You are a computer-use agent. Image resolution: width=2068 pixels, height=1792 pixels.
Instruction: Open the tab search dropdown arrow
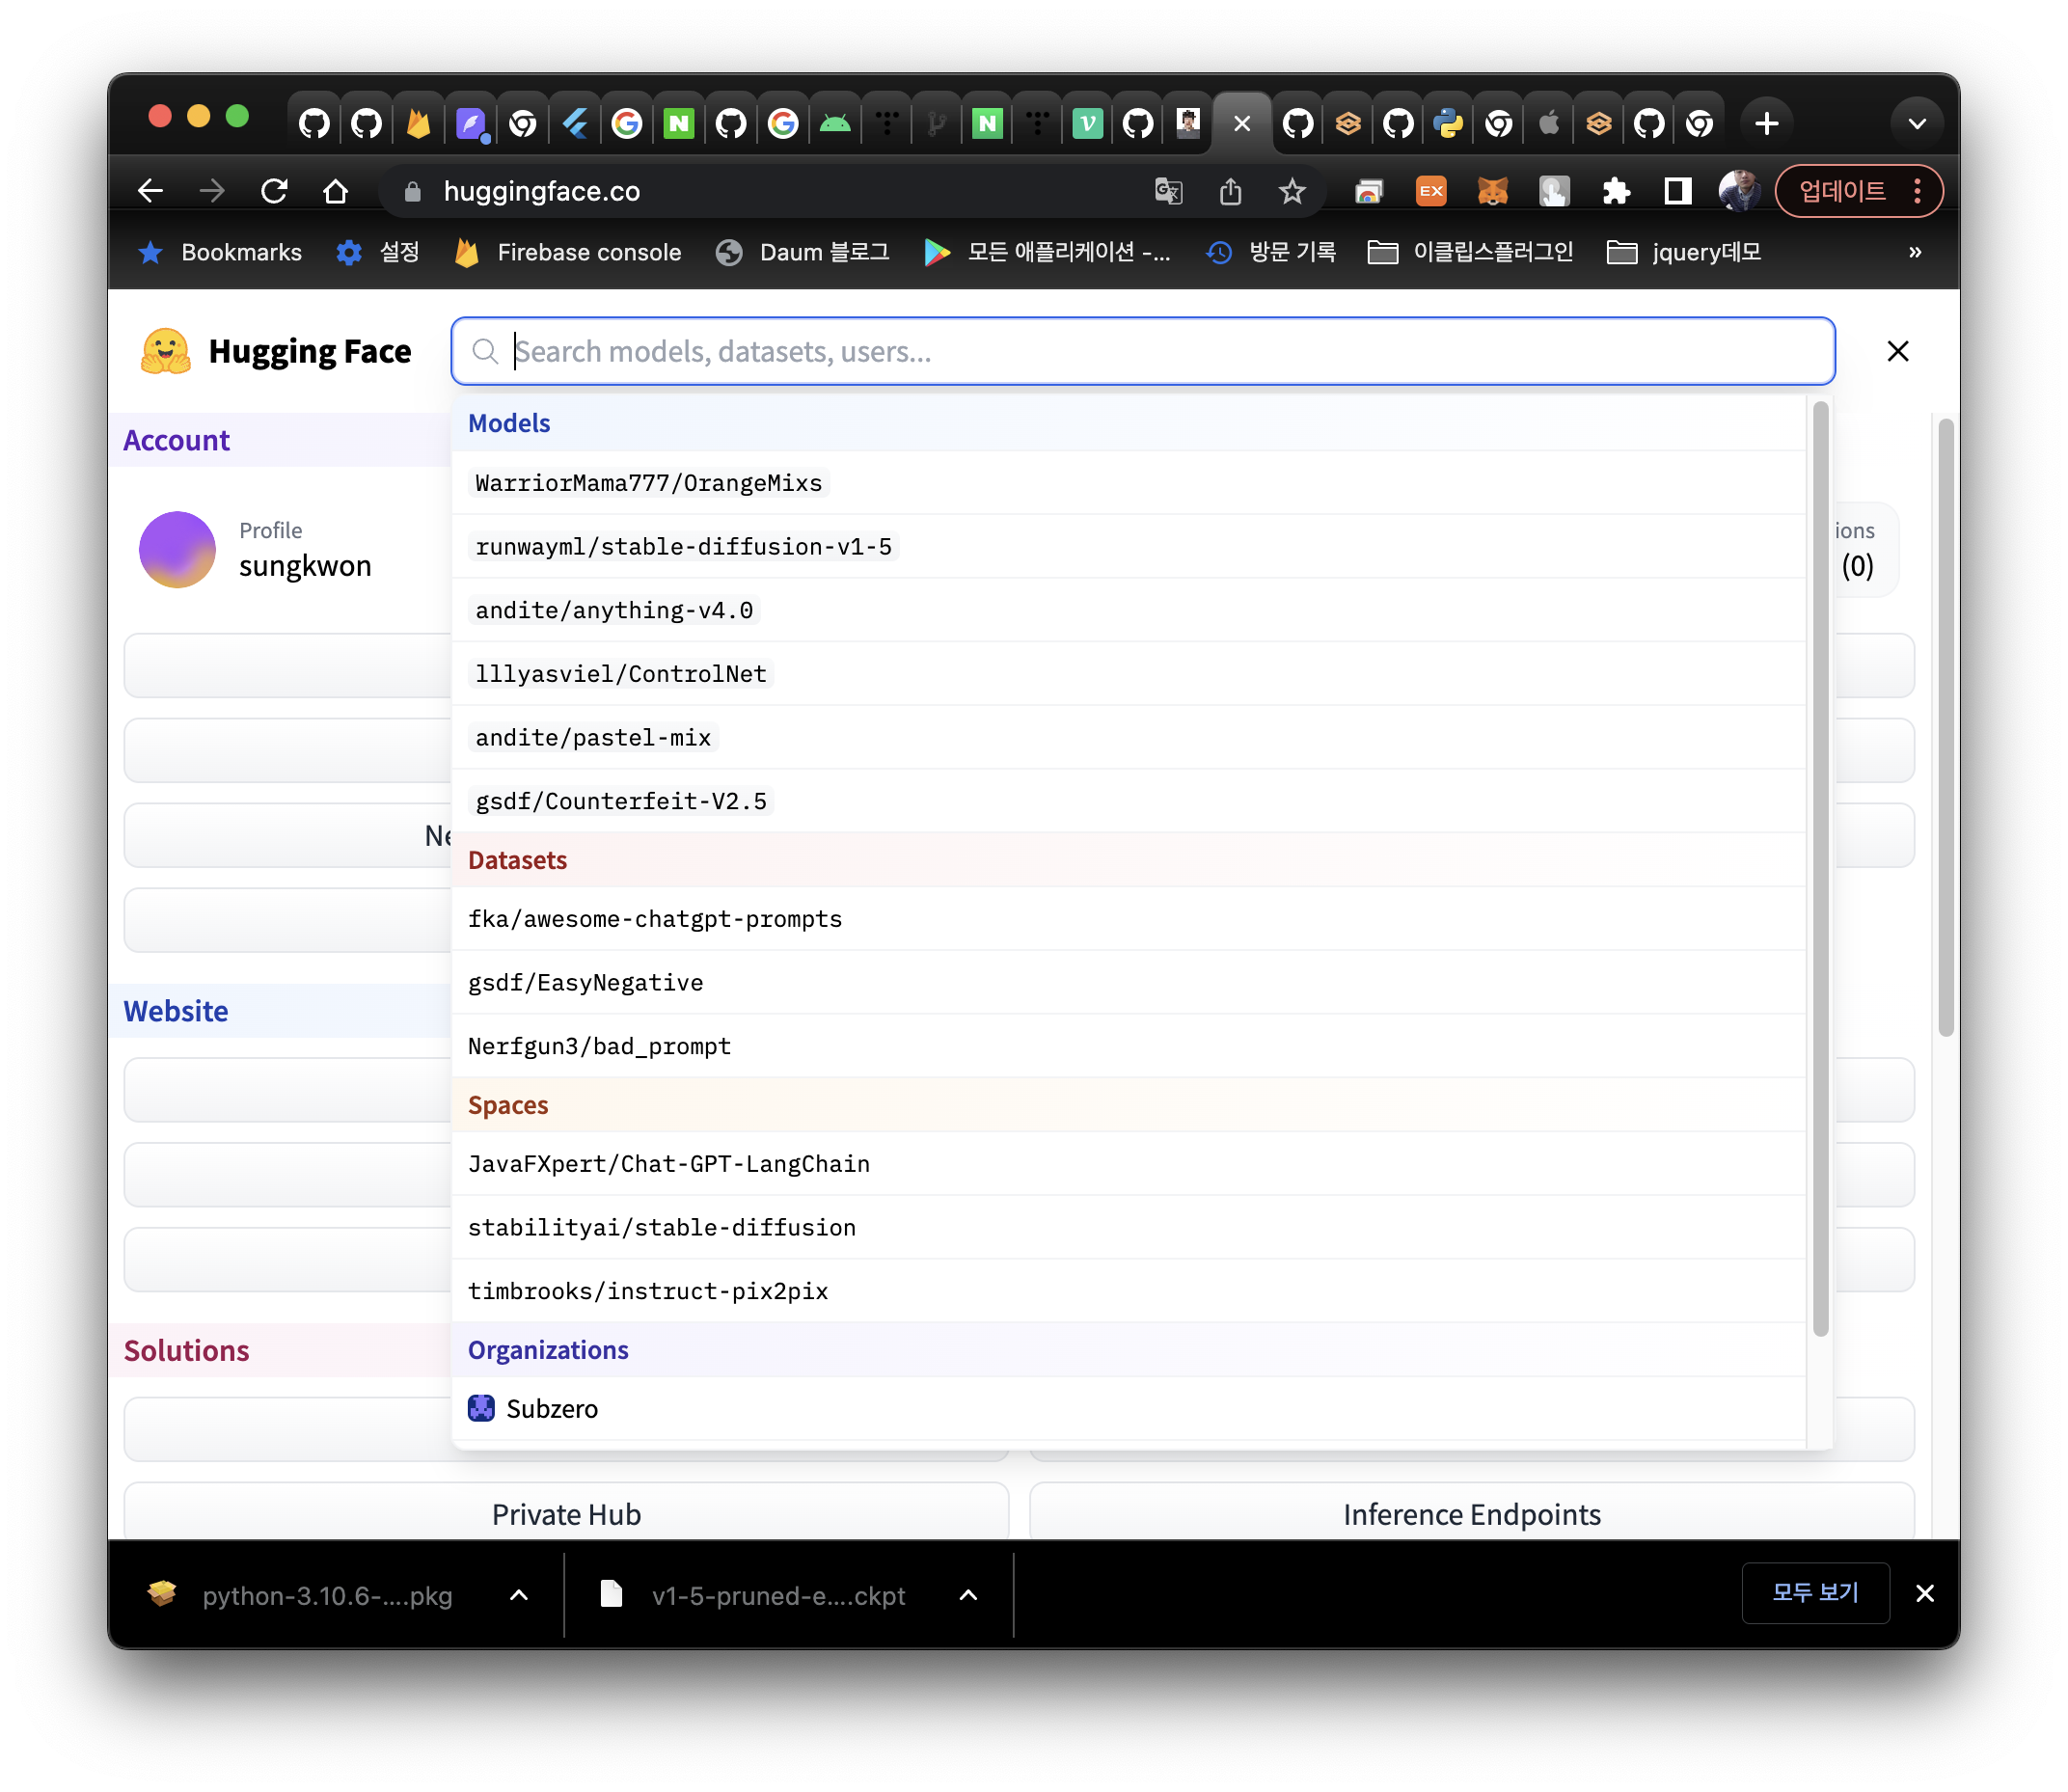(1916, 124)
